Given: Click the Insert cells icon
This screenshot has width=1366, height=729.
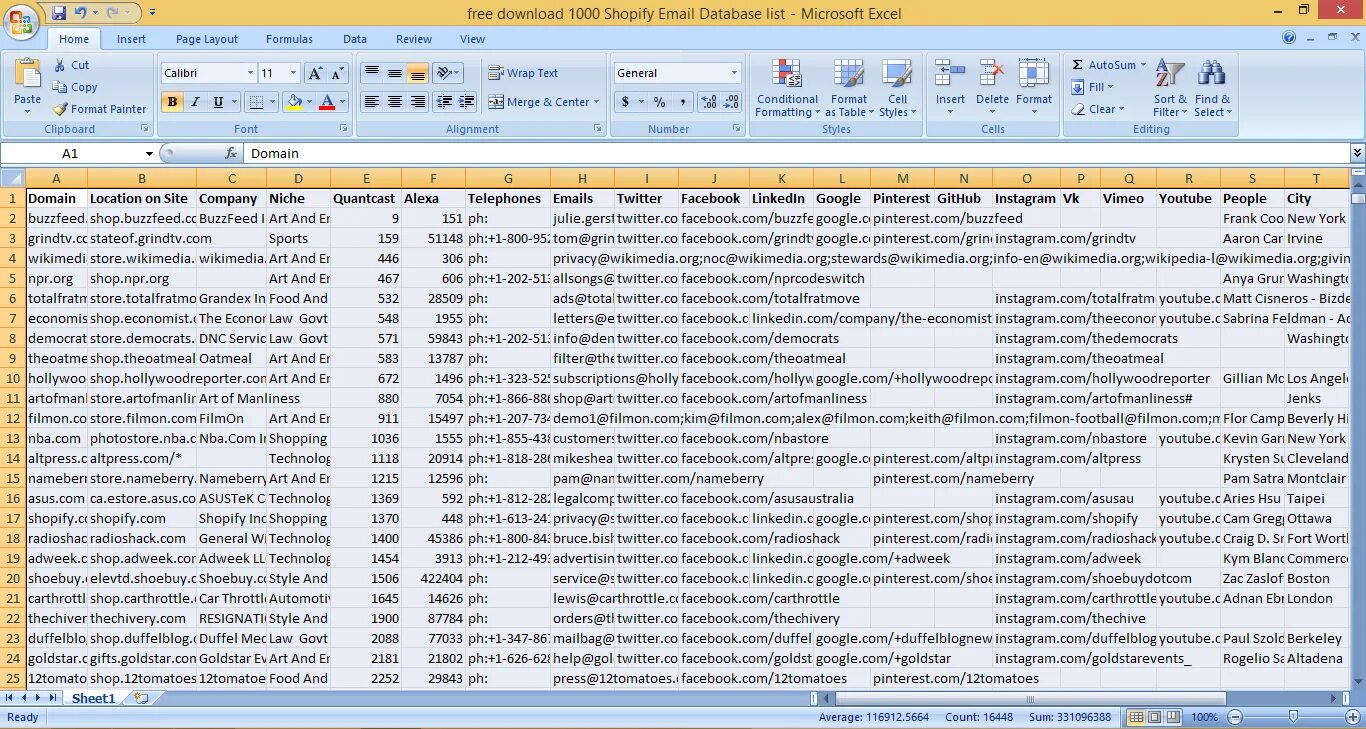Looking at the screenshot, I should 950,74.
